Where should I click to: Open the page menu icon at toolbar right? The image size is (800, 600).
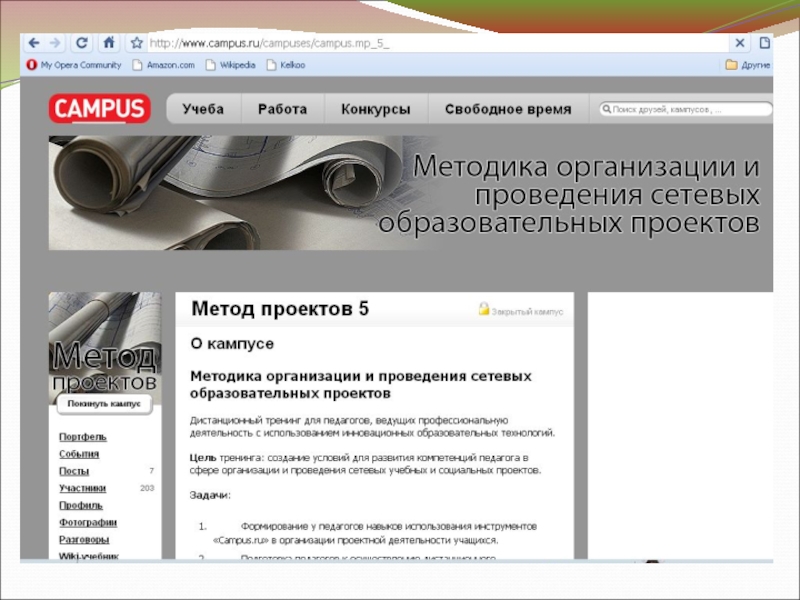click(x=765, y=43)
